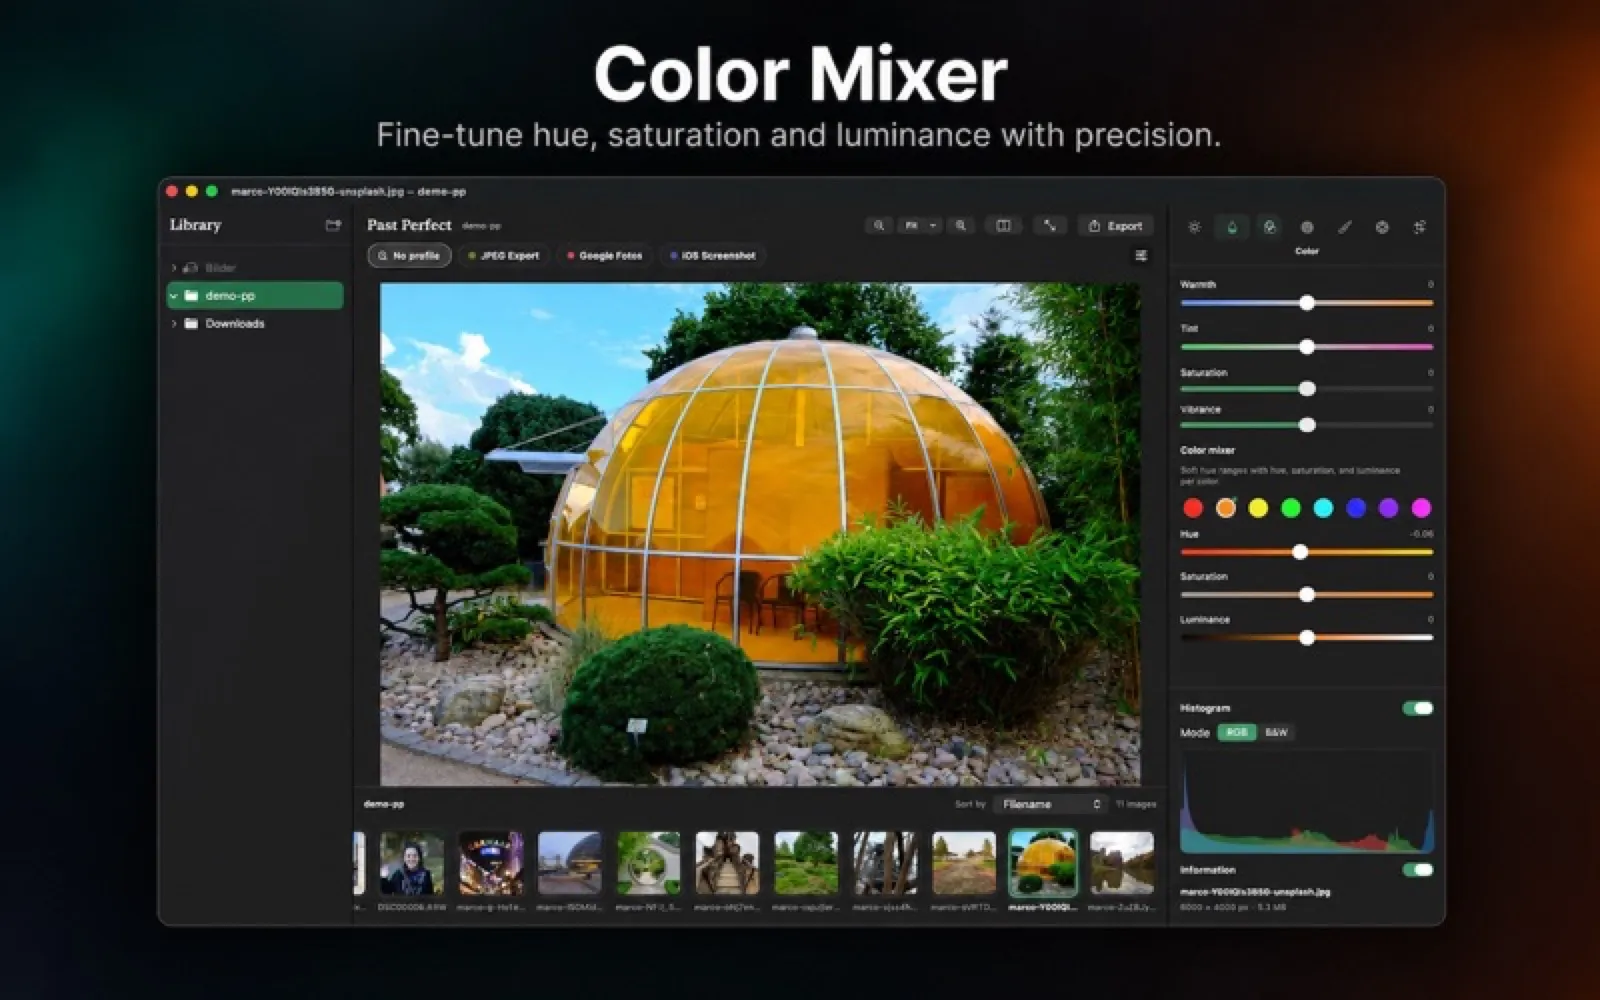This screenshot has width=1600, height=1000.
Task: Select the Color droplet panel icon
Action: coord(1232,227)
